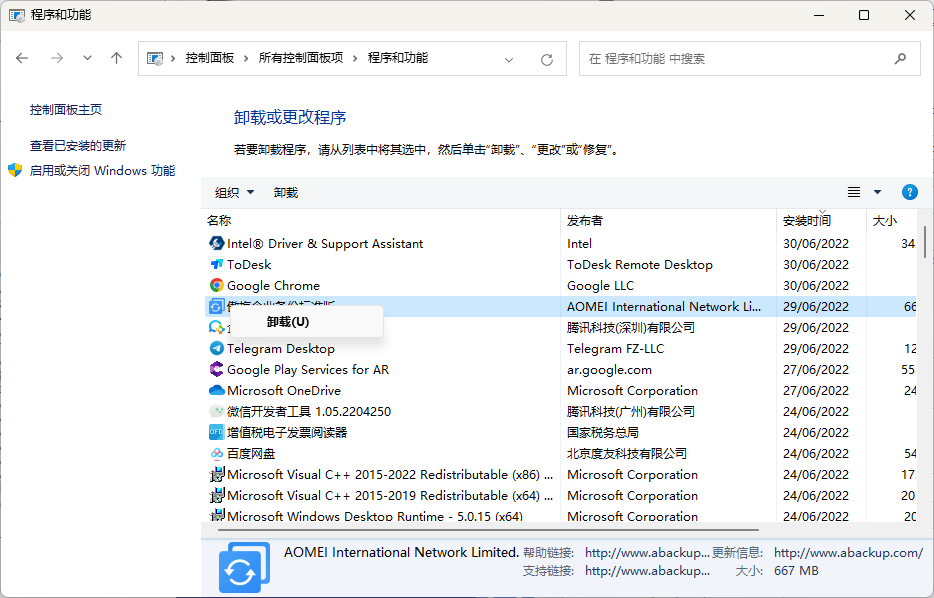The height and width of the screenshot is (598, 934).
Task: Go up one folder level arrow
Action: (x=116, y=58)
